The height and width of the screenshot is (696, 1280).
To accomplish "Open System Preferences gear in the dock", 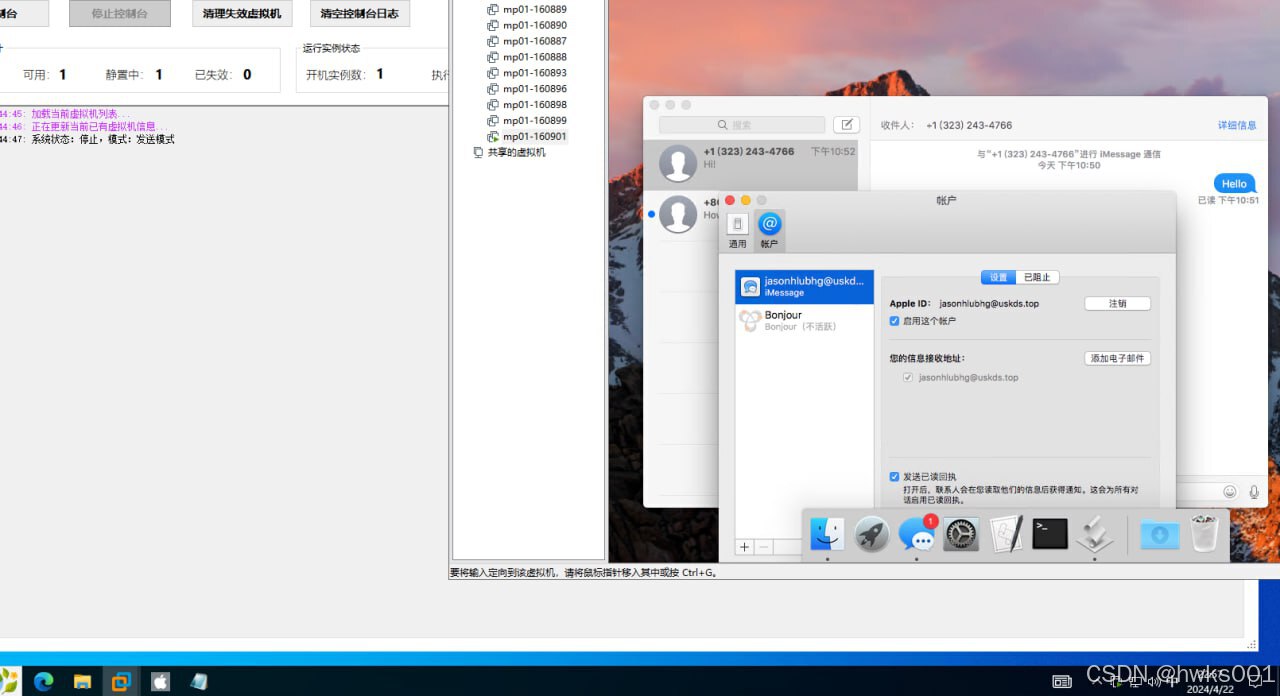I will [x=961, y=534].
